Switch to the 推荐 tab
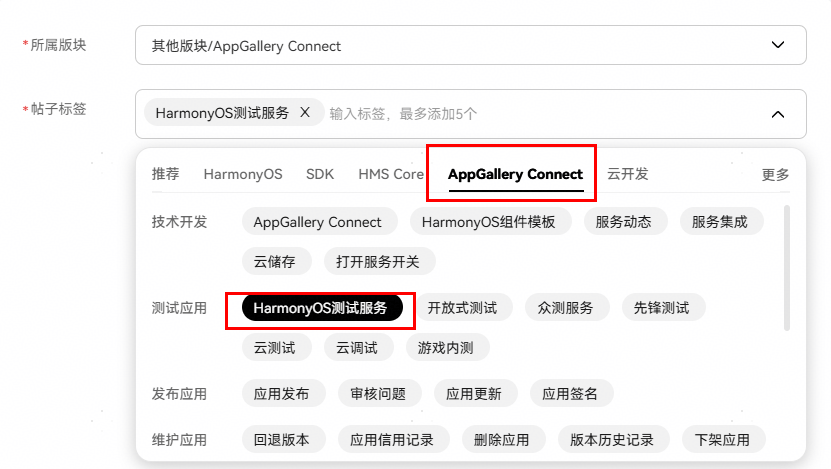This screenshot has width=831, height=469. tap(165, 174)
